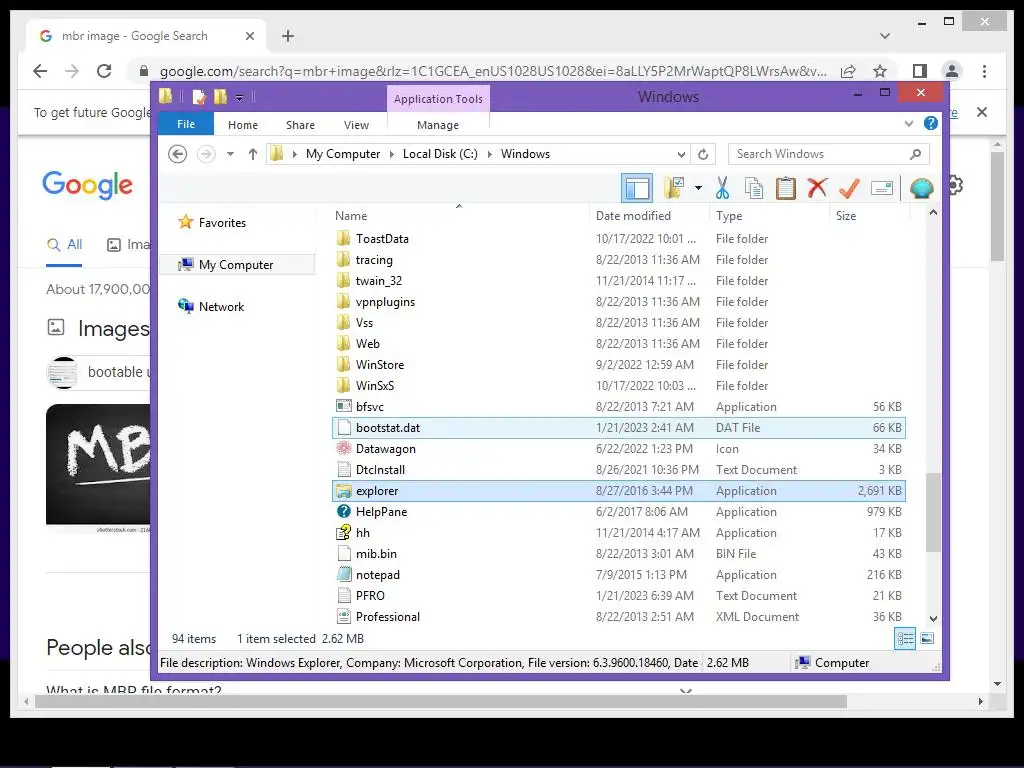
Task: Open Chrome side panel icon
Action: click(x=920, y=71)
